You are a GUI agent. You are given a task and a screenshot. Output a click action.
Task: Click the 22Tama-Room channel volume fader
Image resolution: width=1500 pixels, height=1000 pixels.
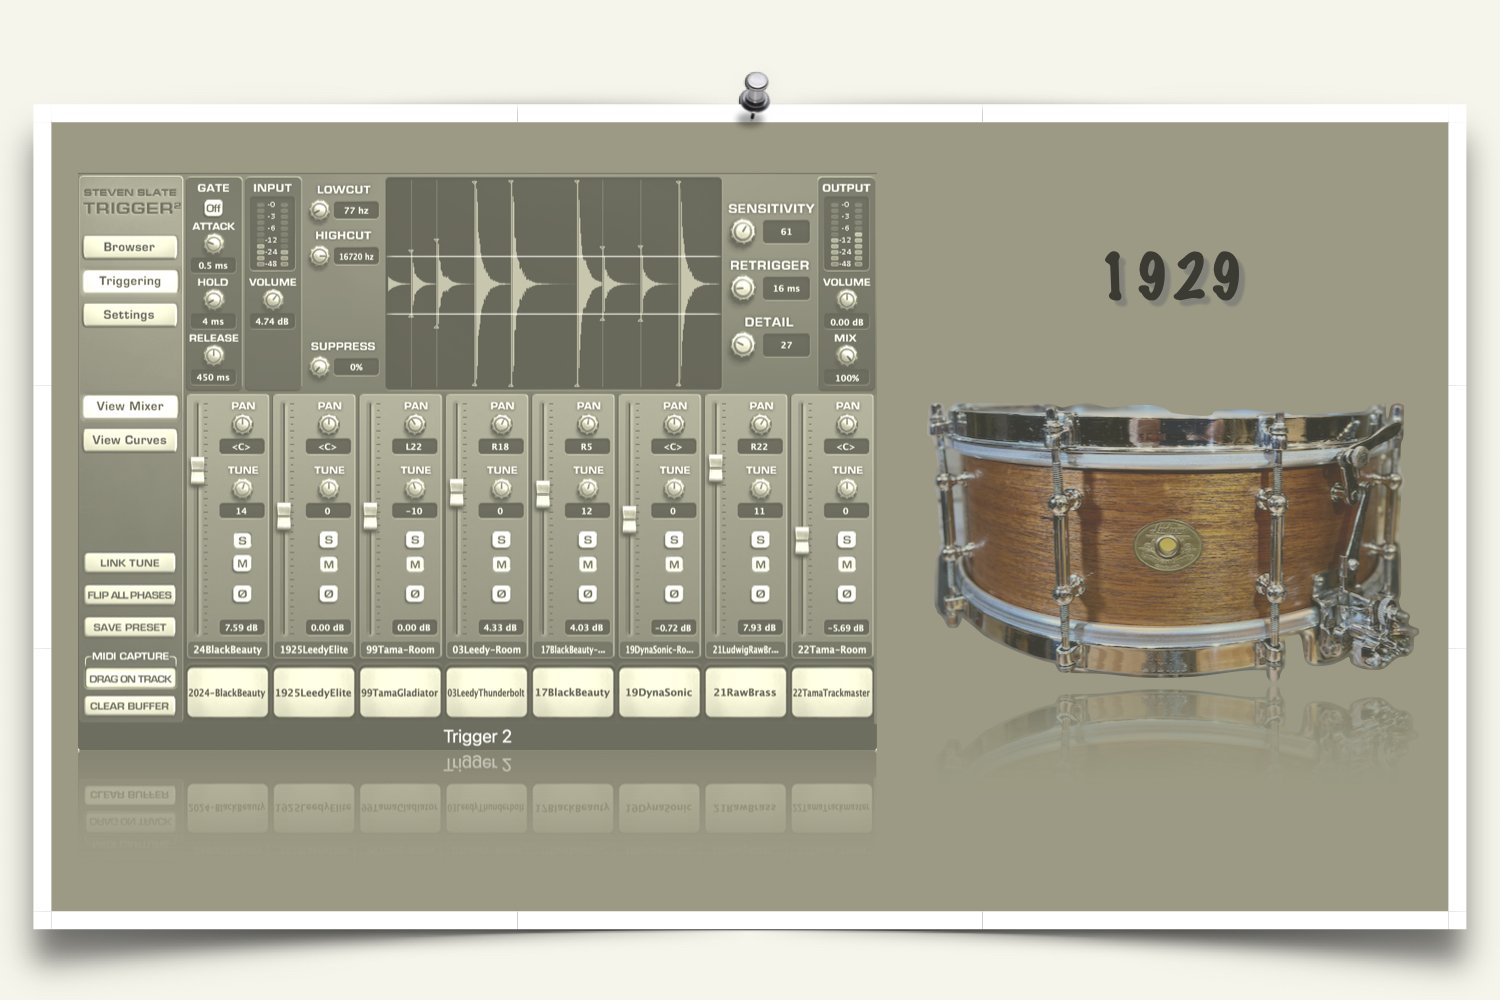click(802, 540)
